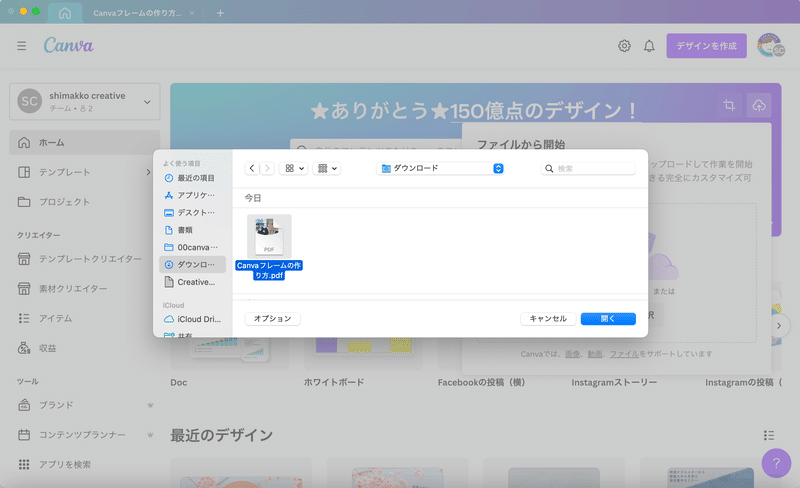
Task: Click the デザインを作成 button
Action: point(706,46)
